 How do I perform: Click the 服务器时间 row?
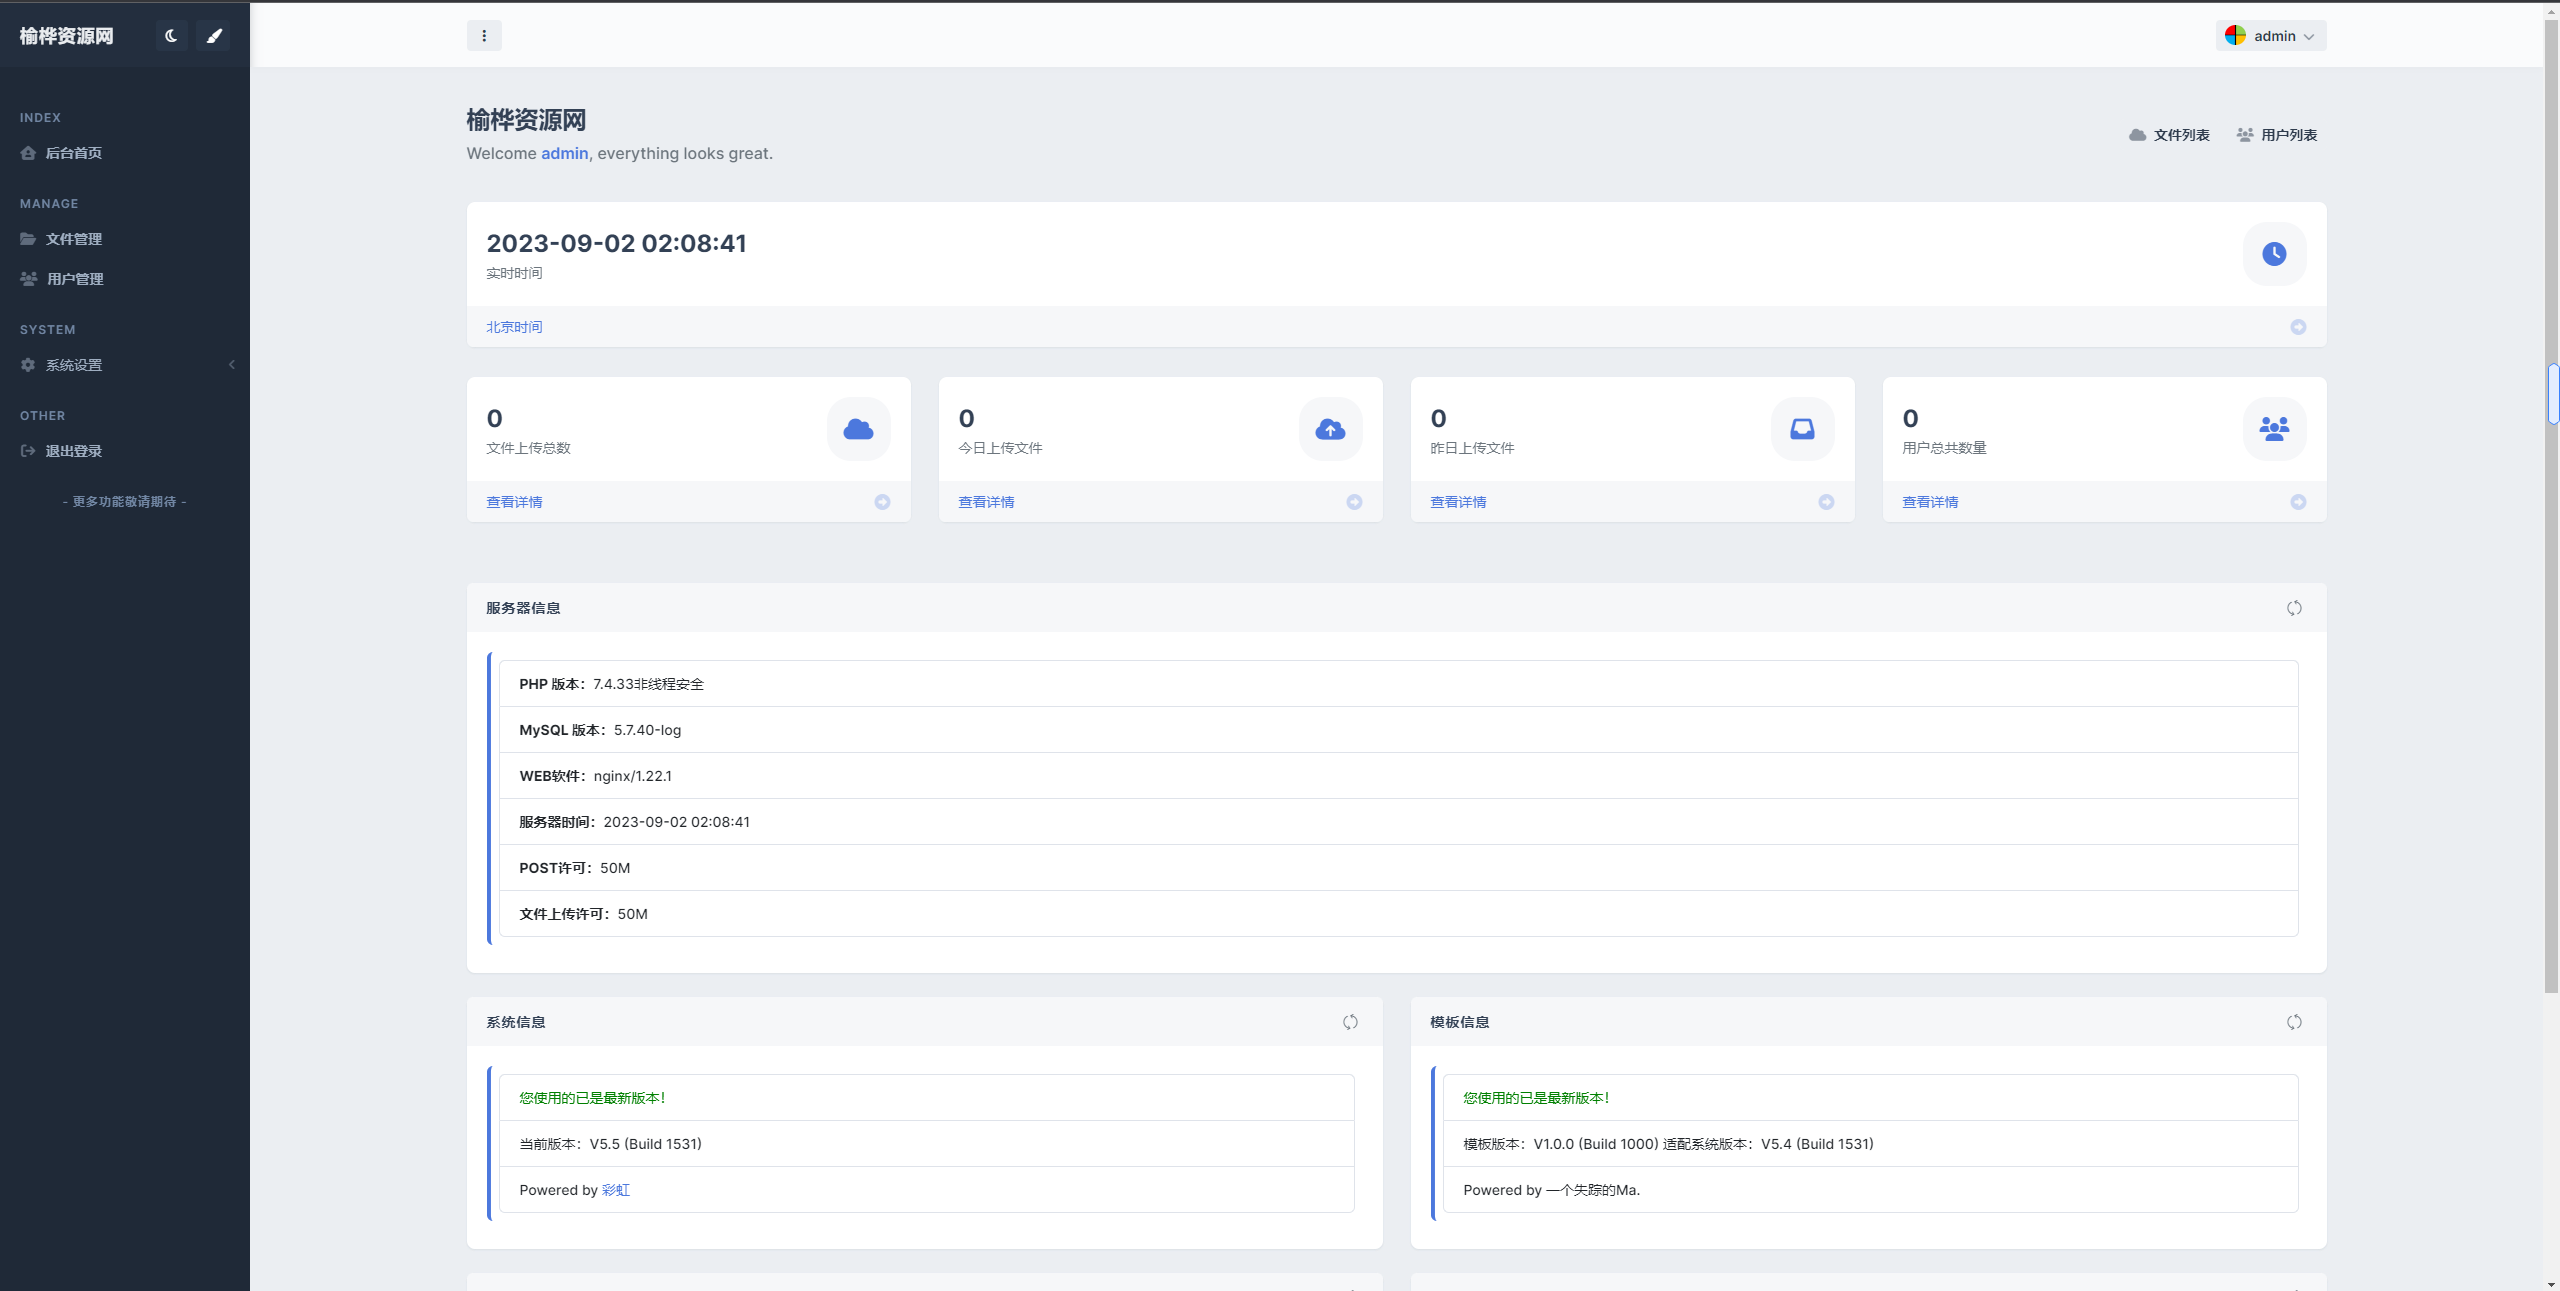point(1398,822)
